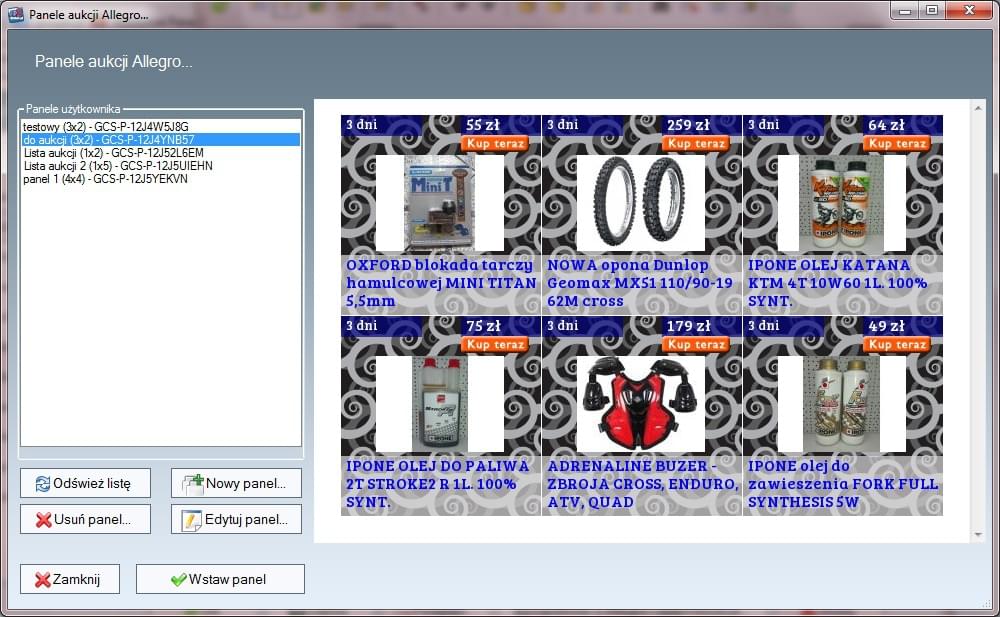The width and height of the screenshot is (1000, 617).
Task: Click the red X icon on Usuń panel
Action: tap(43, 520)
